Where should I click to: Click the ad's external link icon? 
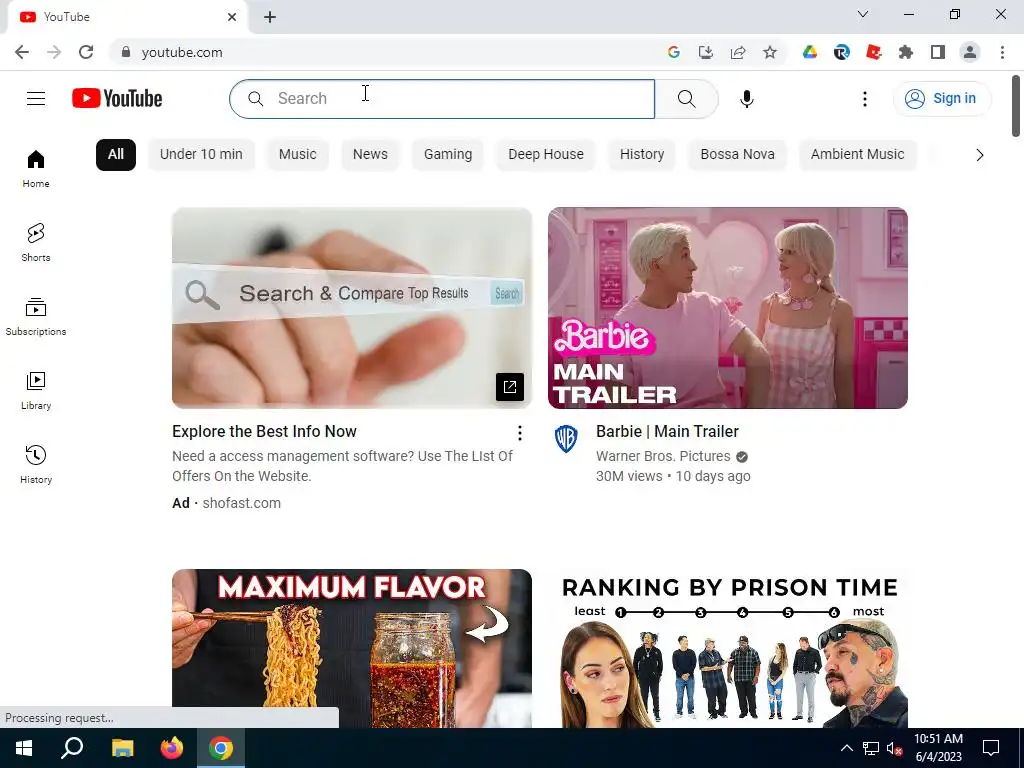click(x=509, y=387)
